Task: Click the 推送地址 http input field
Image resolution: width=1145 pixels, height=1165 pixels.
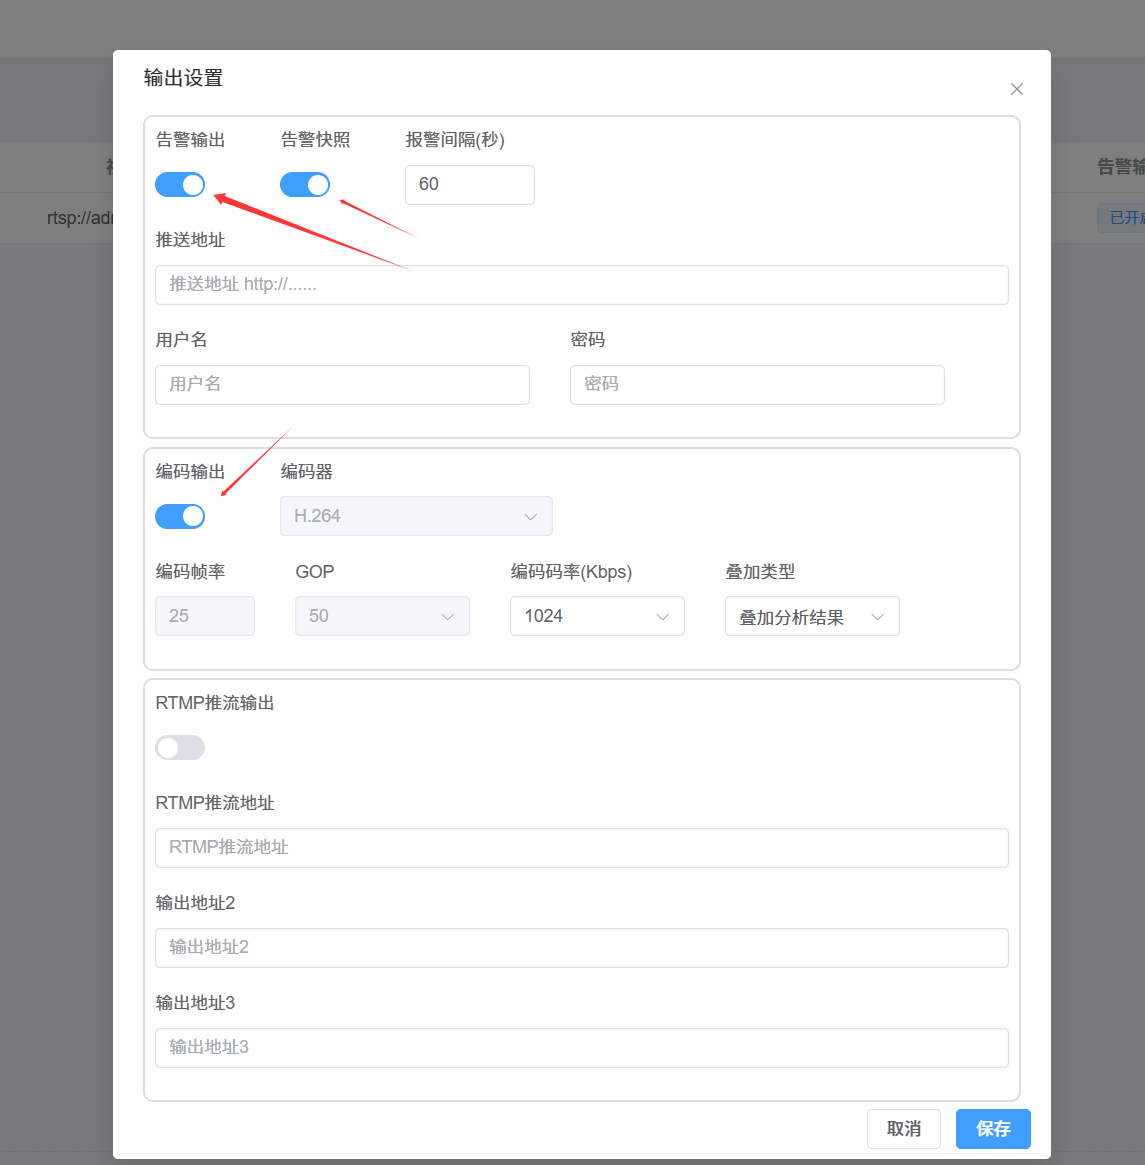Action: tap(581, 285)
